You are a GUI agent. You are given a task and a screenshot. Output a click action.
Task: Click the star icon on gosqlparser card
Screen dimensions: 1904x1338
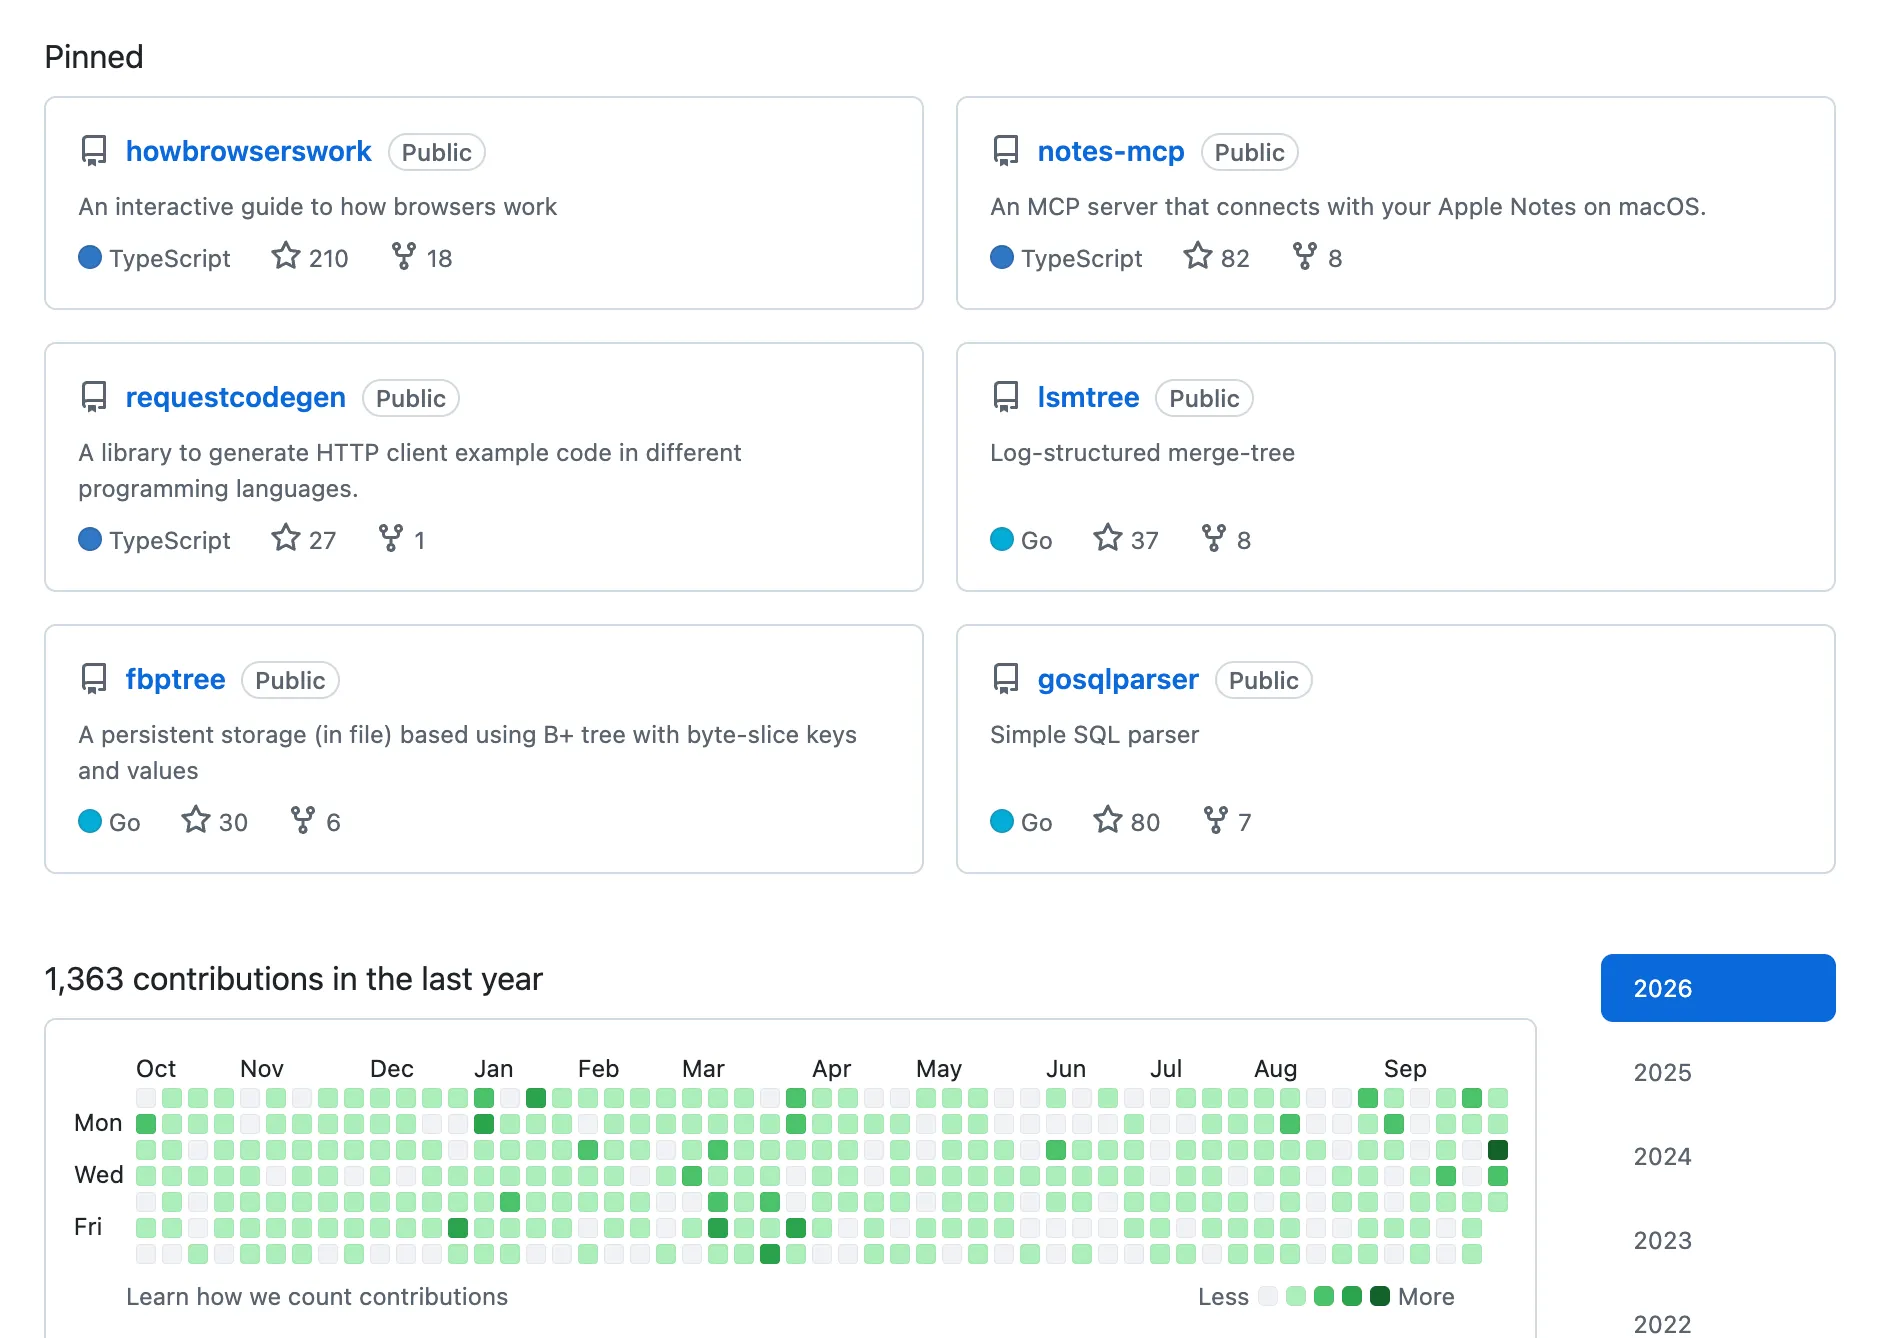click(x=1108, y=820)
